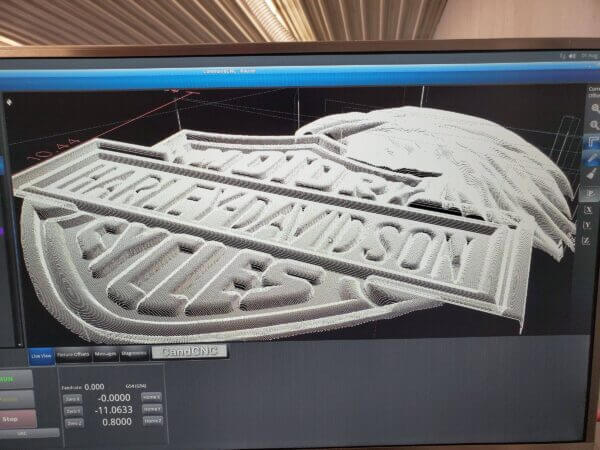Select the X axis view icon
Viewport: 600px width, 450px height.
click(589, 210)
